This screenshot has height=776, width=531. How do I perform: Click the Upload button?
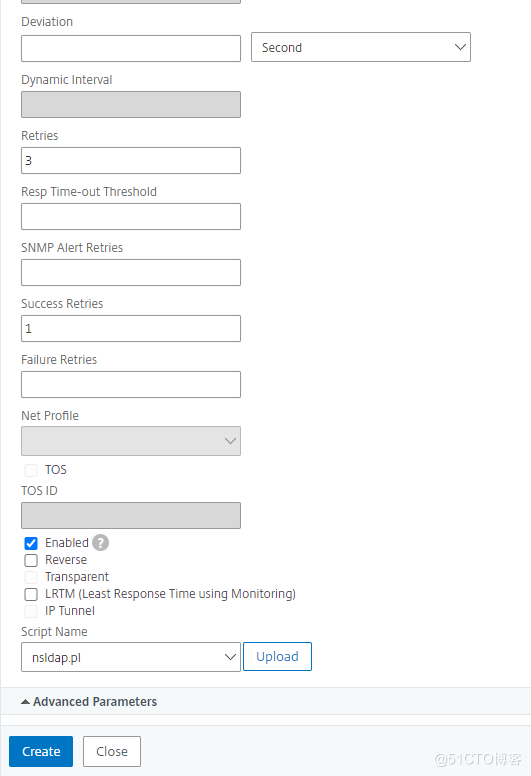[277, 657]
